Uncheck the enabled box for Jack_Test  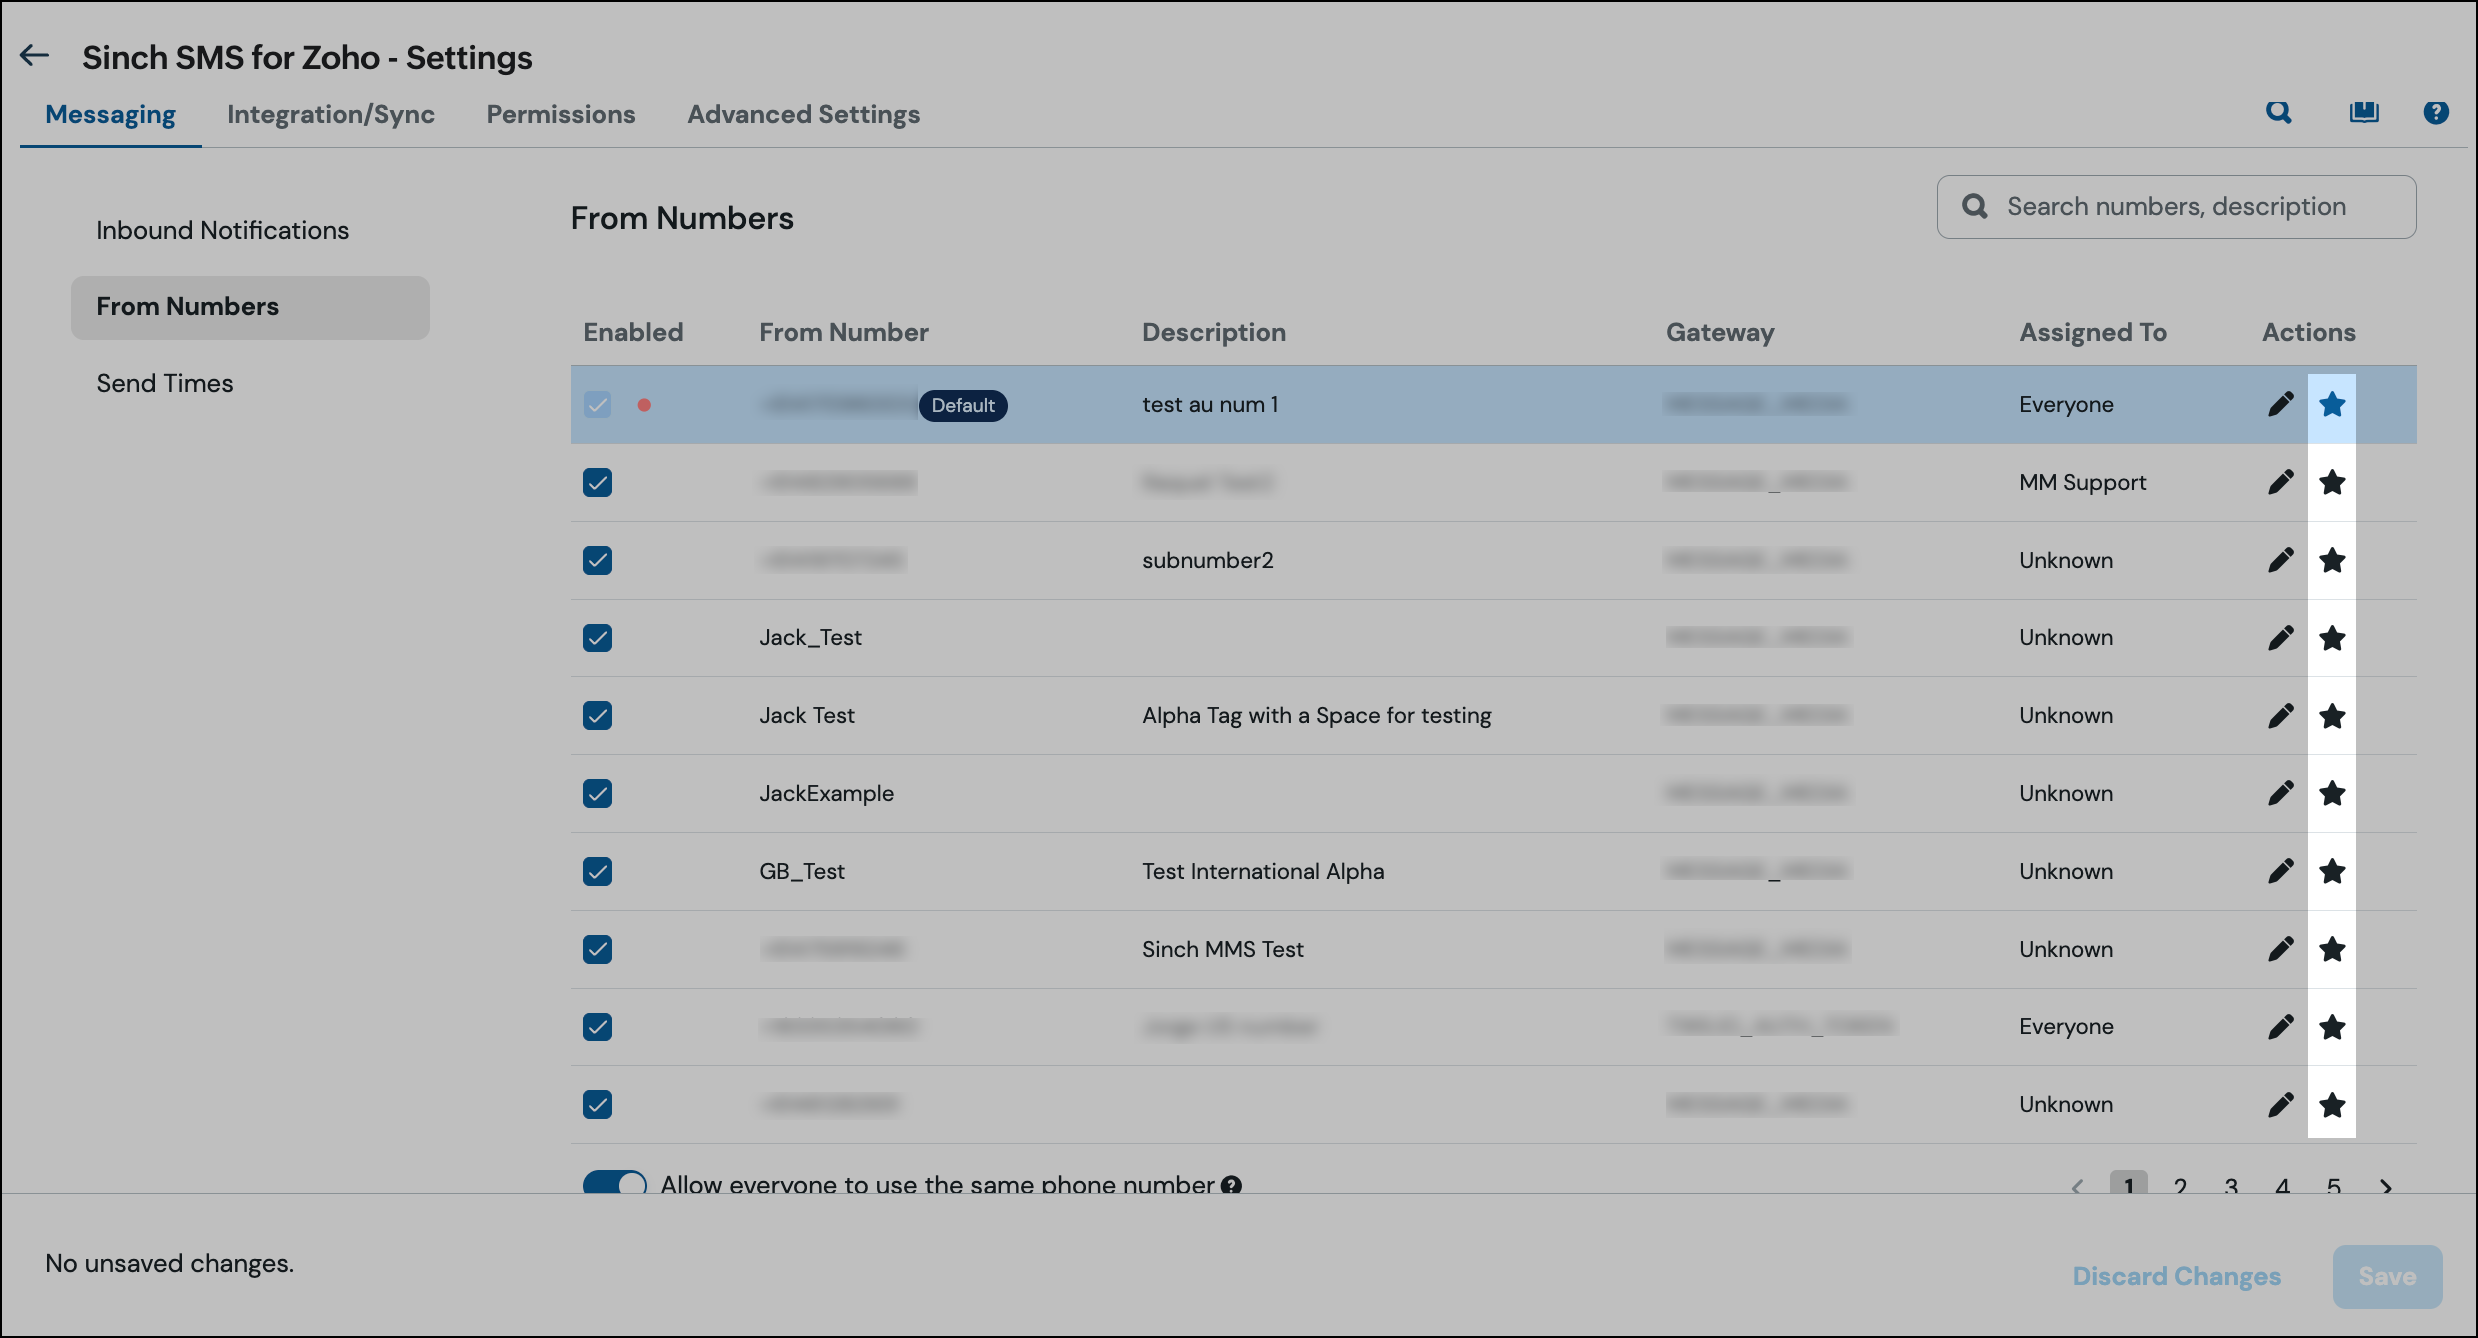click(x=597, y=638)
